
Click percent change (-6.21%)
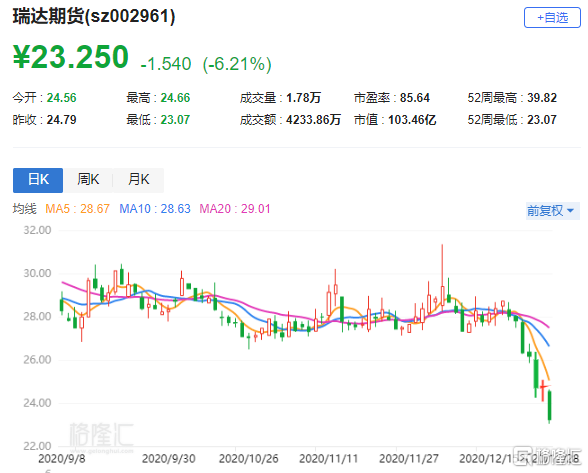[237, 64]
